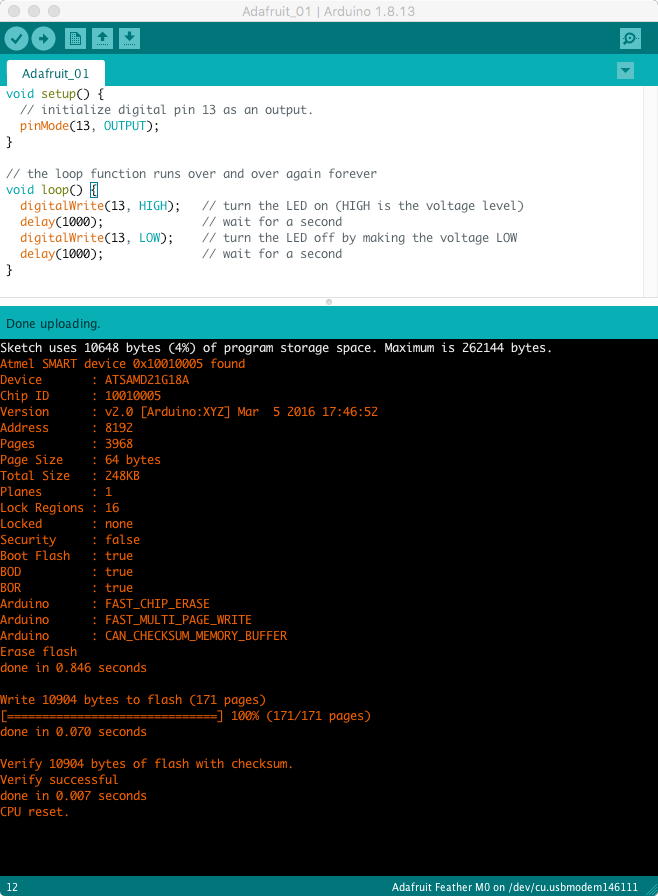Click the window title 'Adafruit_01 | Arduino 1.8.13'
Image resolution: width=658 pixels, height=896 pixels.
[x=328, y=11]
